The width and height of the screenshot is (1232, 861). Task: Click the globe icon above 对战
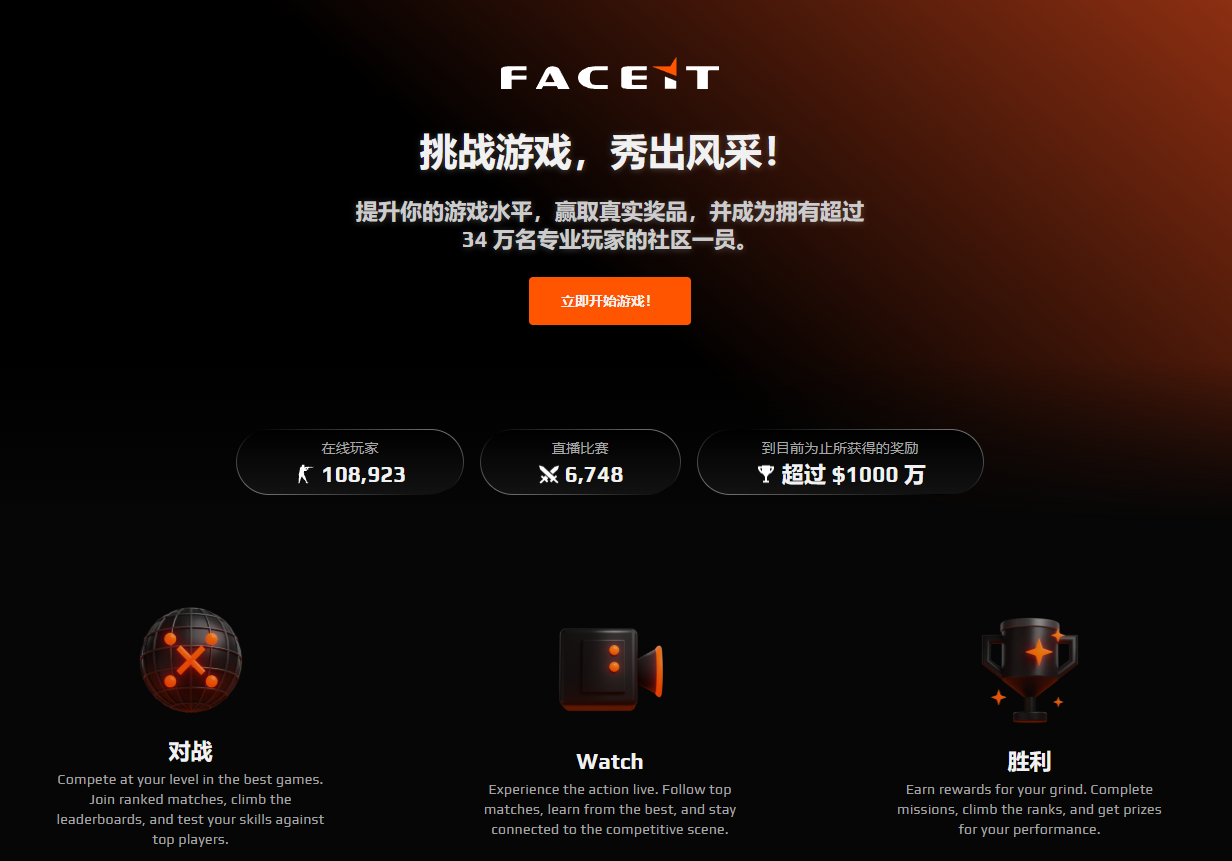(x=191, y=660)
